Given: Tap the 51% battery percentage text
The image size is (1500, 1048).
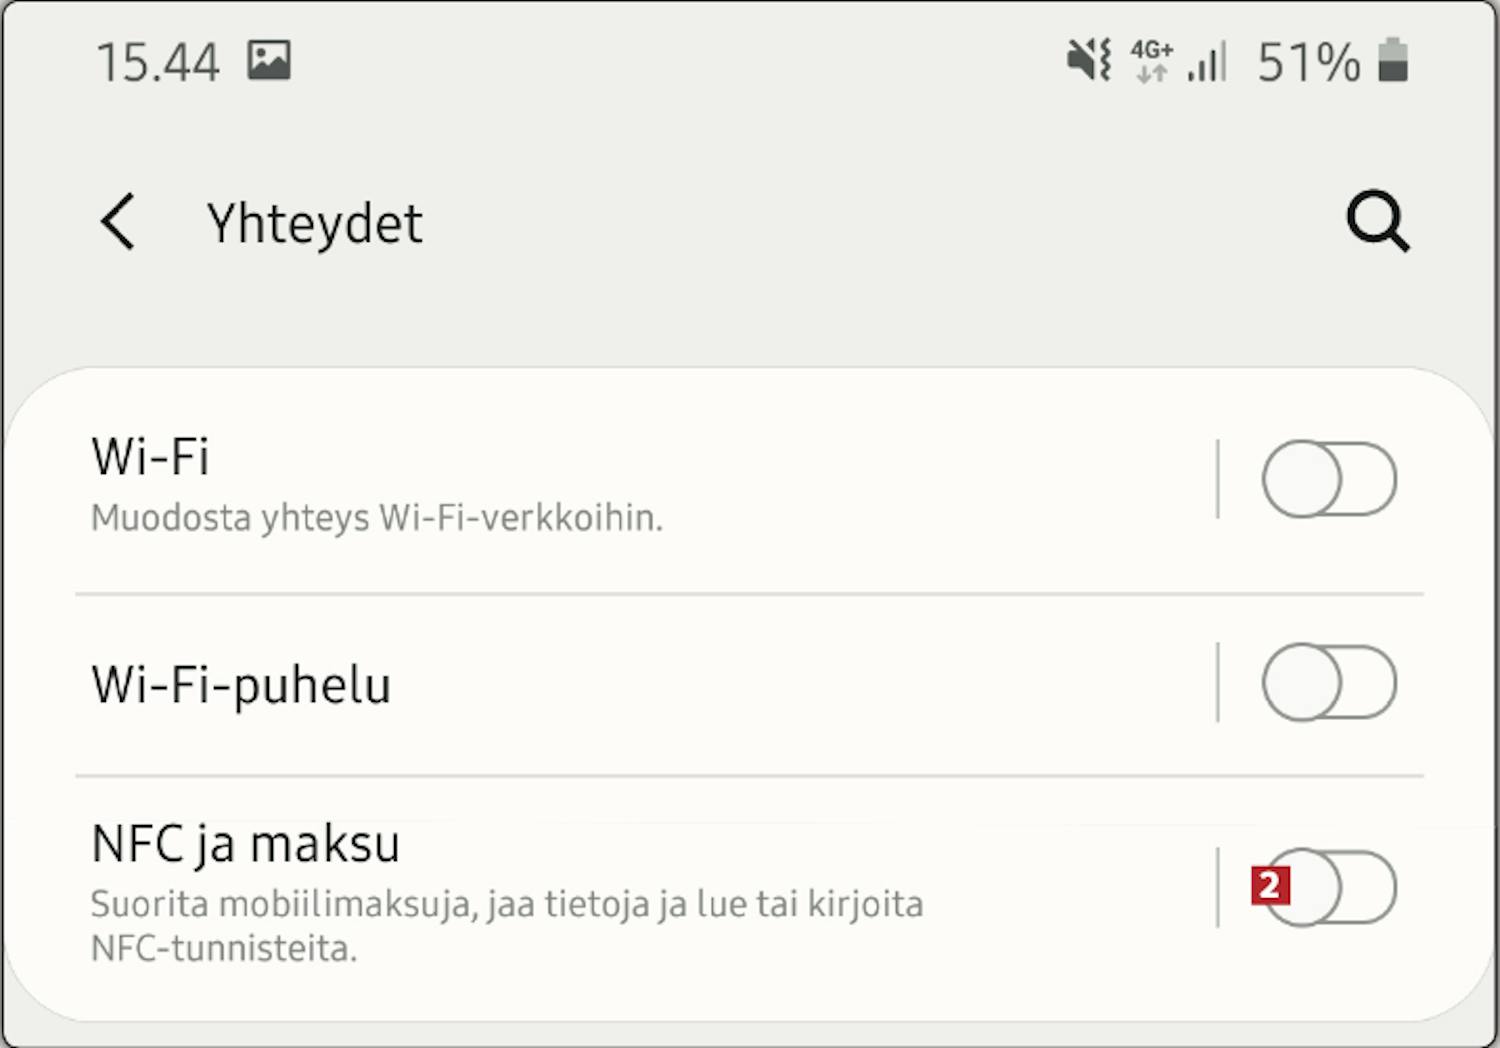Looking at the screenshot, I should (1308, 62).
